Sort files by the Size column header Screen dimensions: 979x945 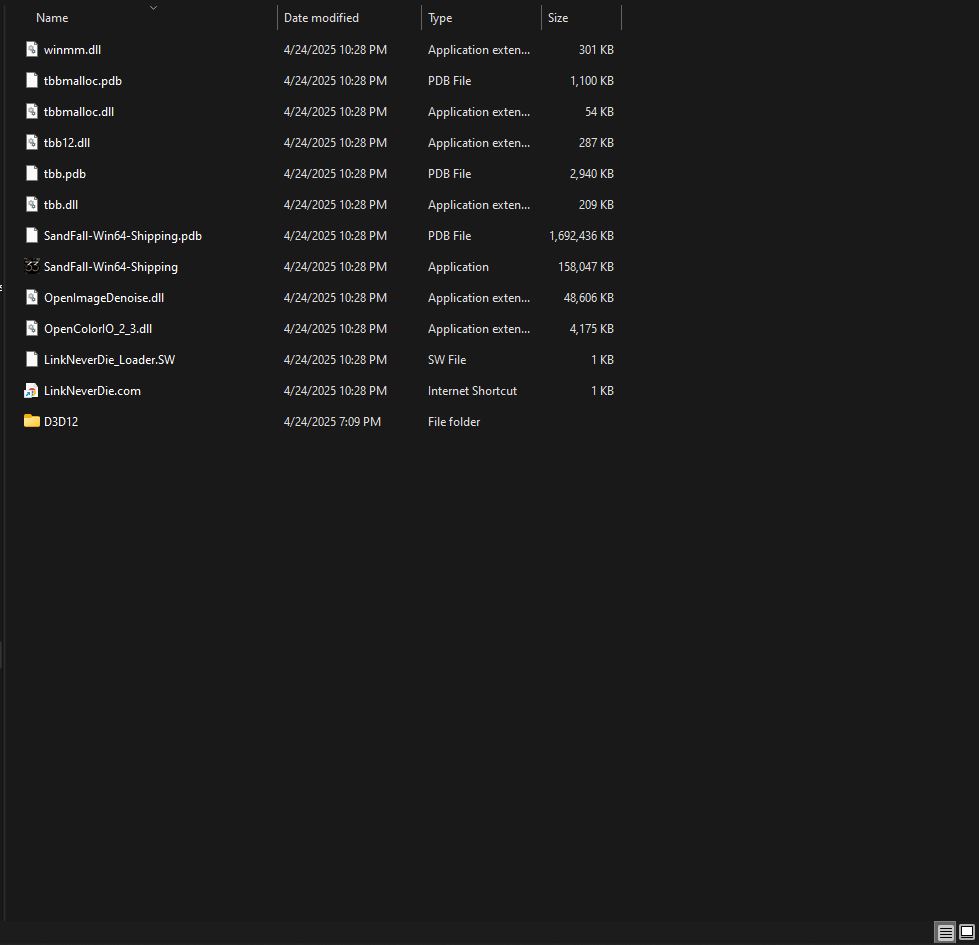557,17
